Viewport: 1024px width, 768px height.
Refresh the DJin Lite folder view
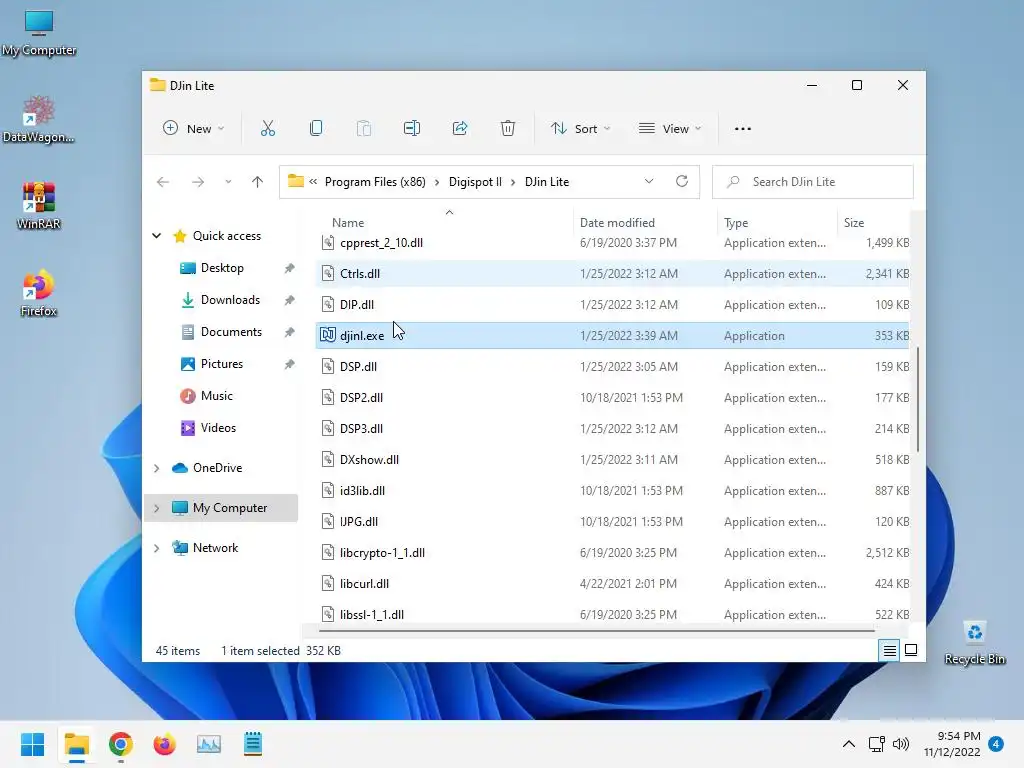coord(682,182)
